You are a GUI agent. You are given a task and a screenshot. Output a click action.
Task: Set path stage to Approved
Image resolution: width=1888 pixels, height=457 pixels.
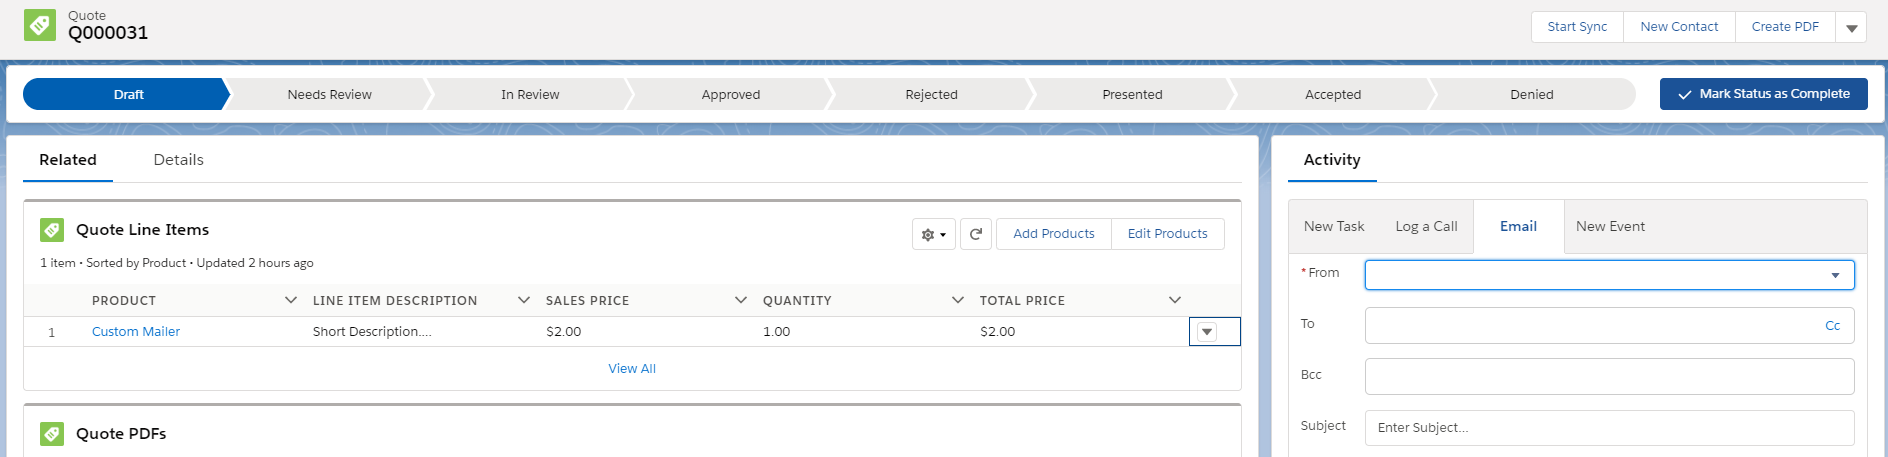coord(730,95)
